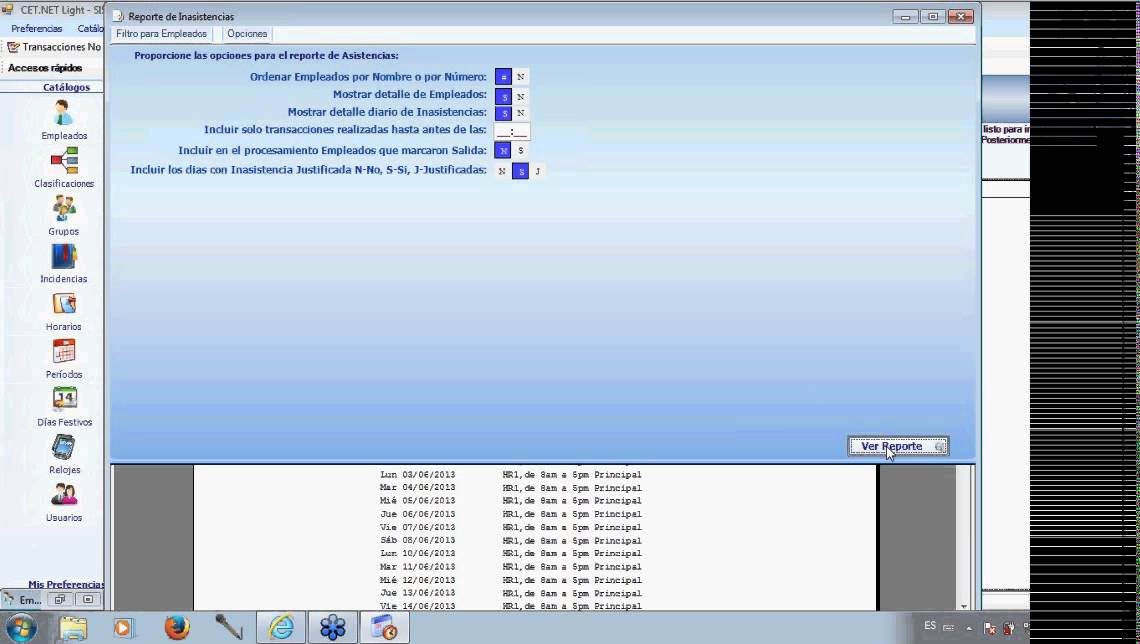1140x644 pixels.
Task: Select sort employees by name (# option)
Action: 503,77
